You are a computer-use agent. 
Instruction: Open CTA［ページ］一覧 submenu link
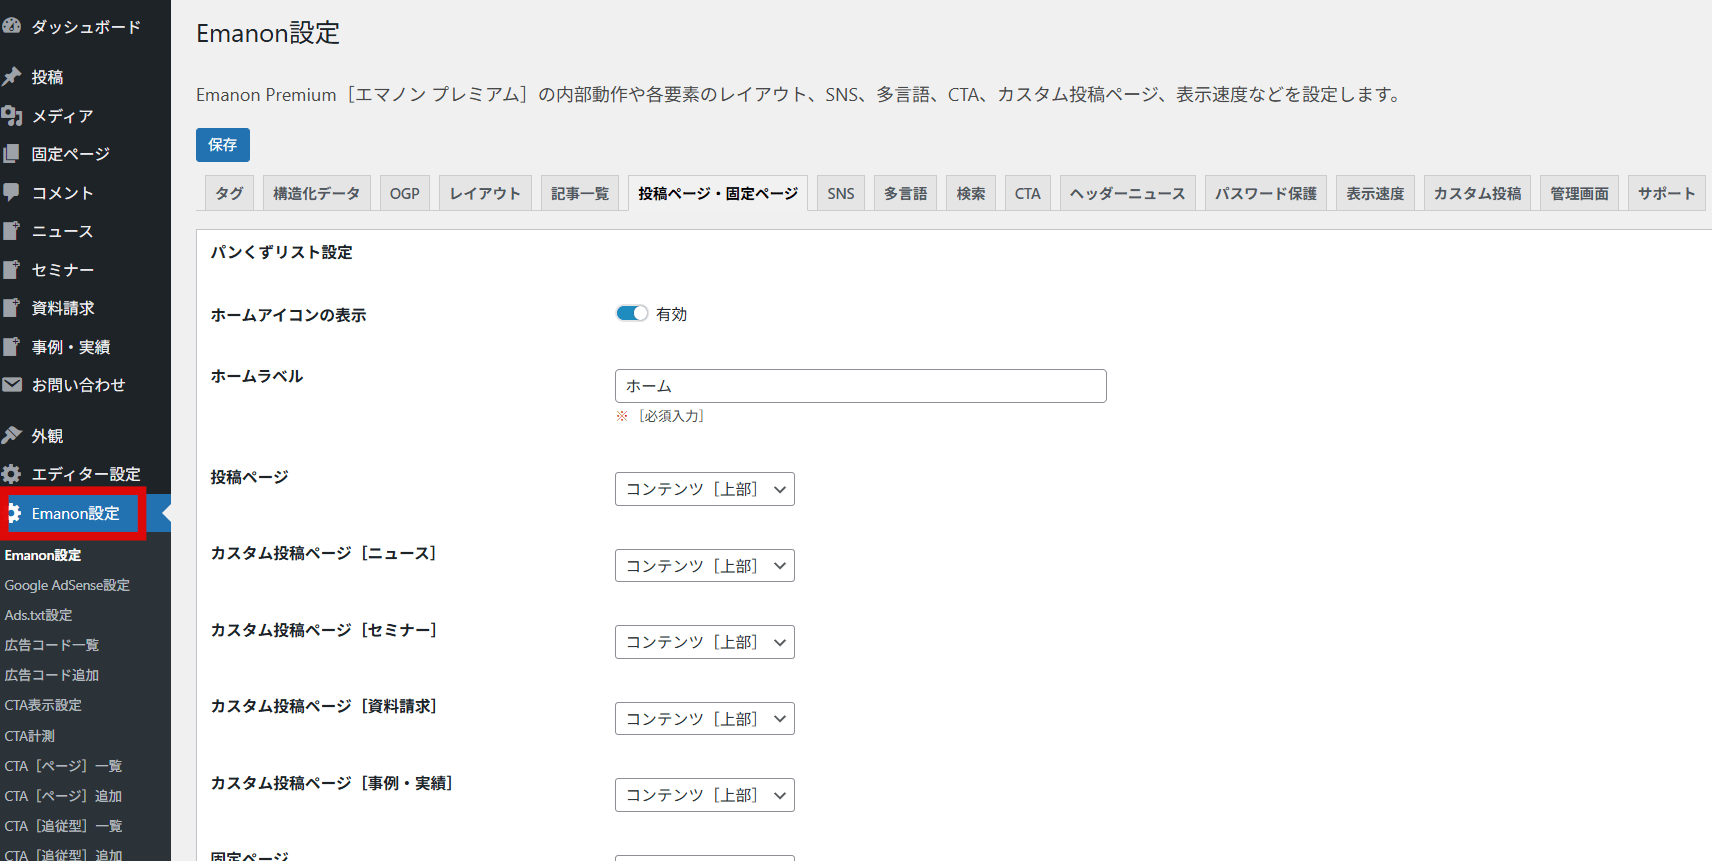(x=63, y=766)
